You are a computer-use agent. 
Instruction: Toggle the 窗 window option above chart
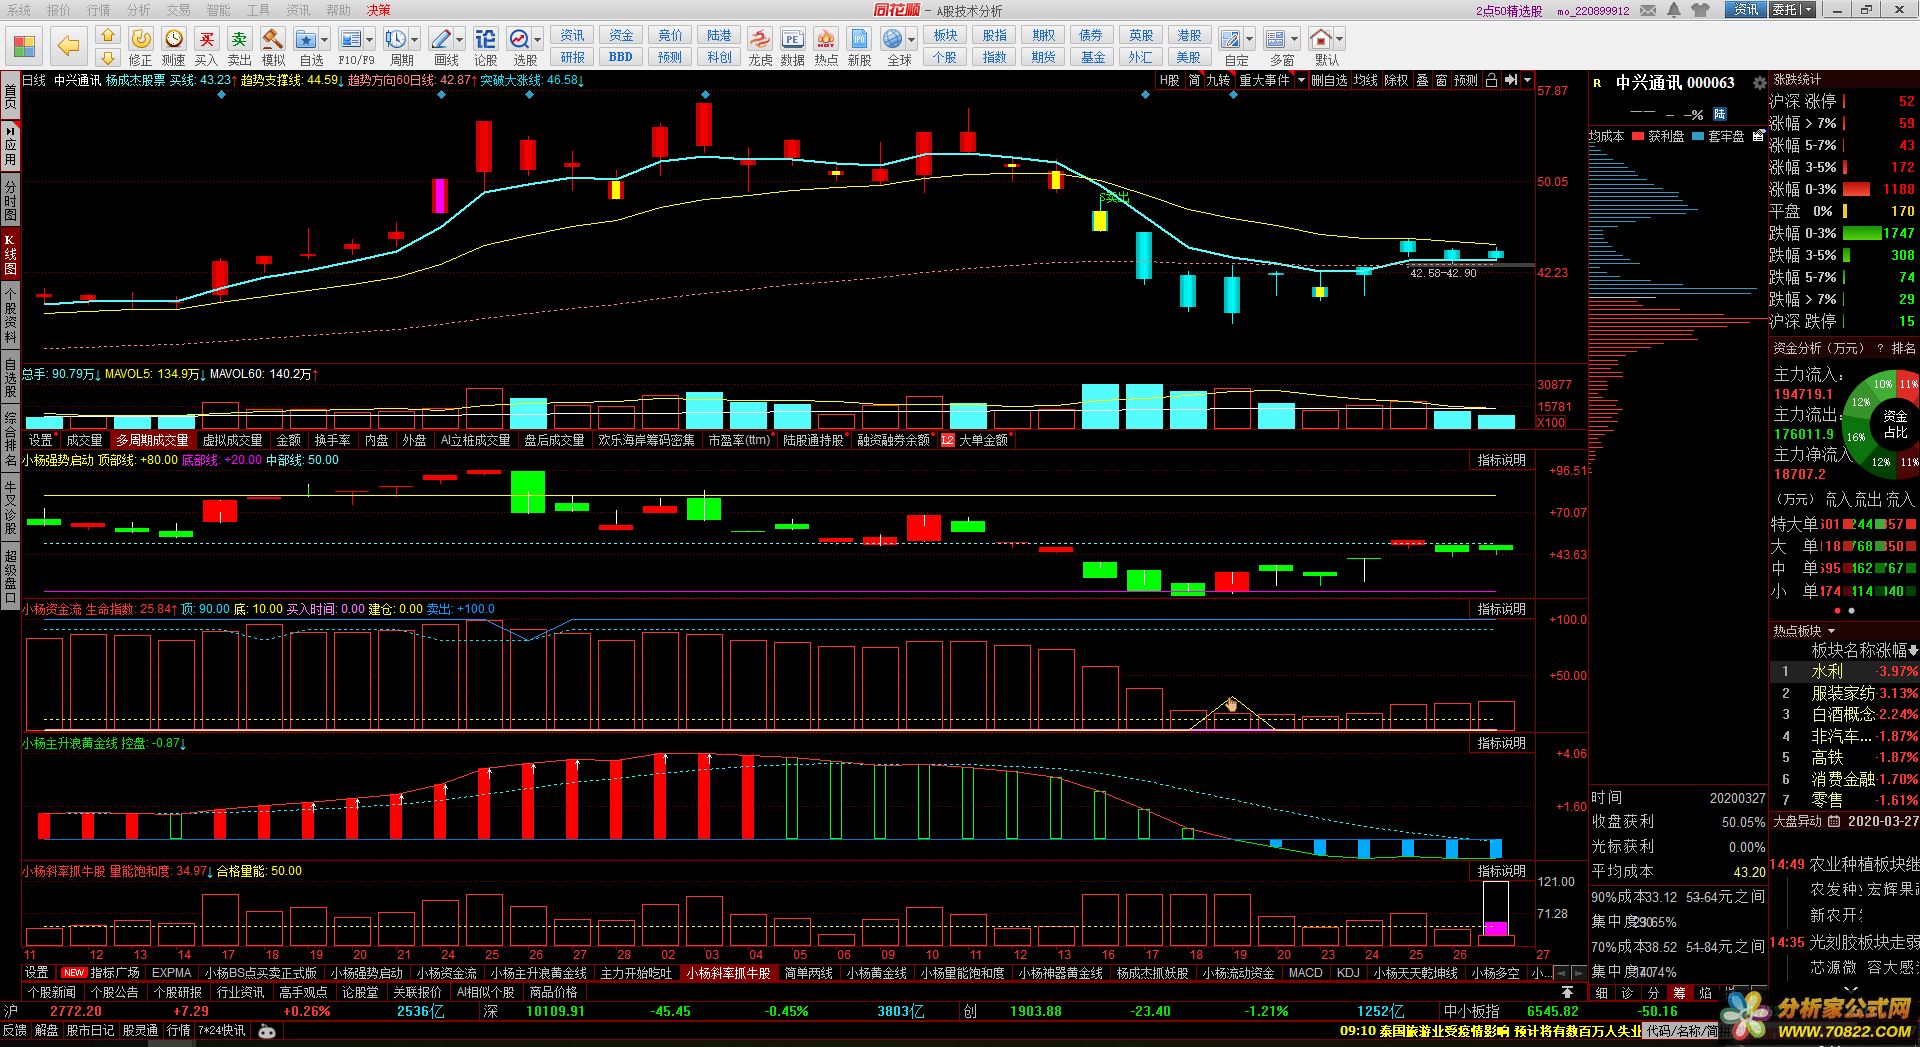click(1441, 80)
